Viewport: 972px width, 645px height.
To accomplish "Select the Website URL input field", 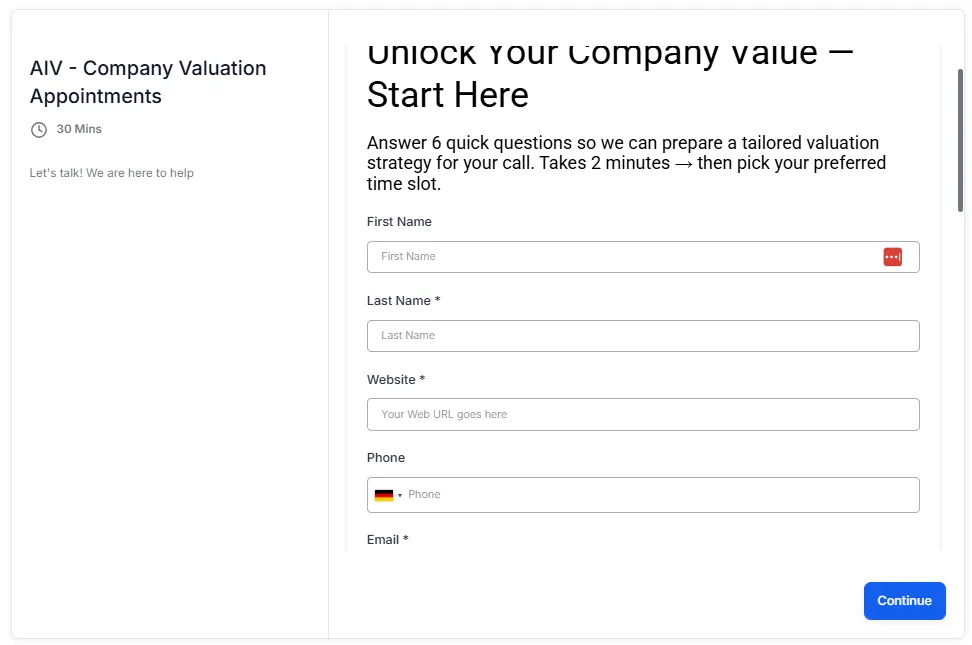I will pos(643,415).
